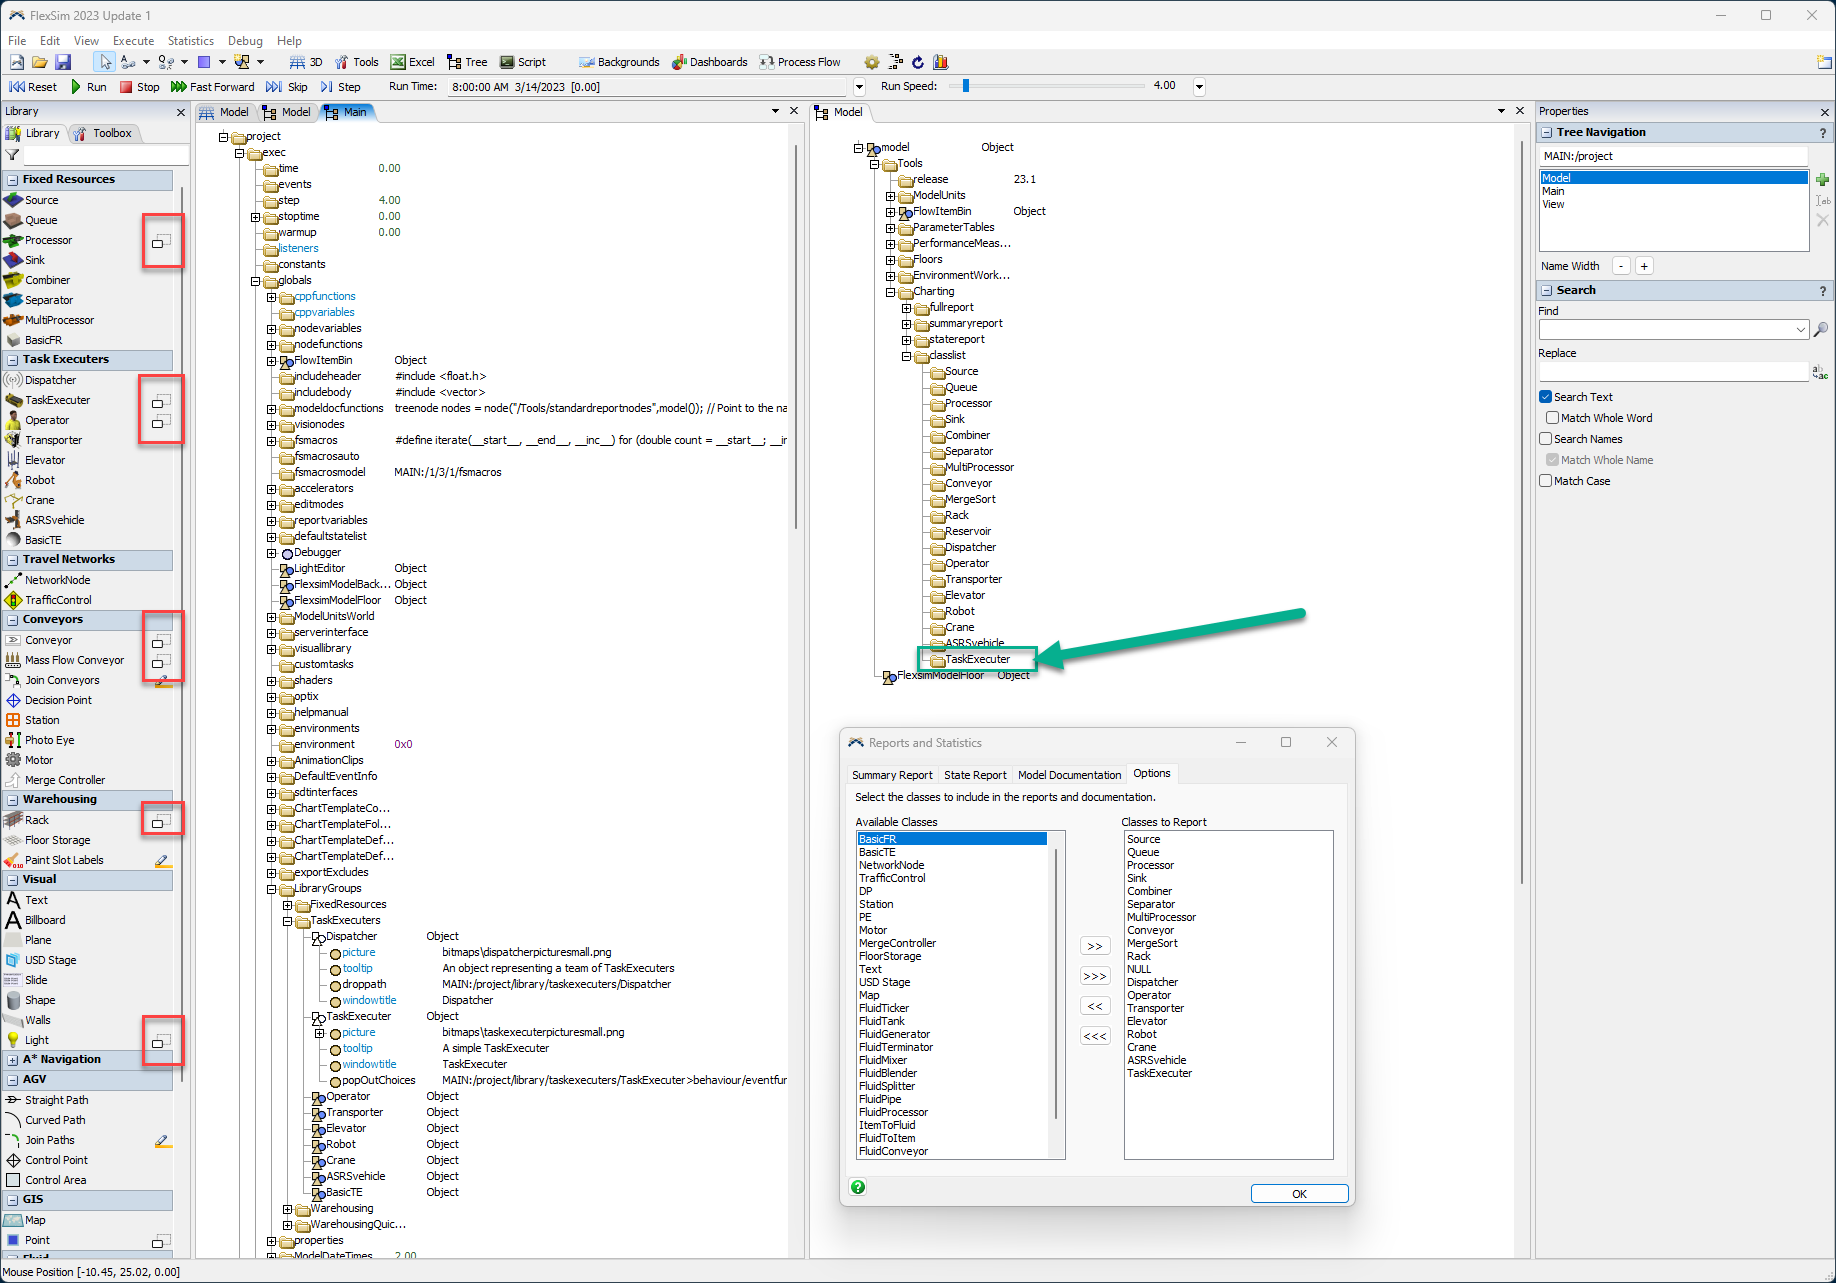Open the Excel interface tool
The height and width of the screenshot is (1283, 1836).
pyautogui.click(x=413, y=62)
